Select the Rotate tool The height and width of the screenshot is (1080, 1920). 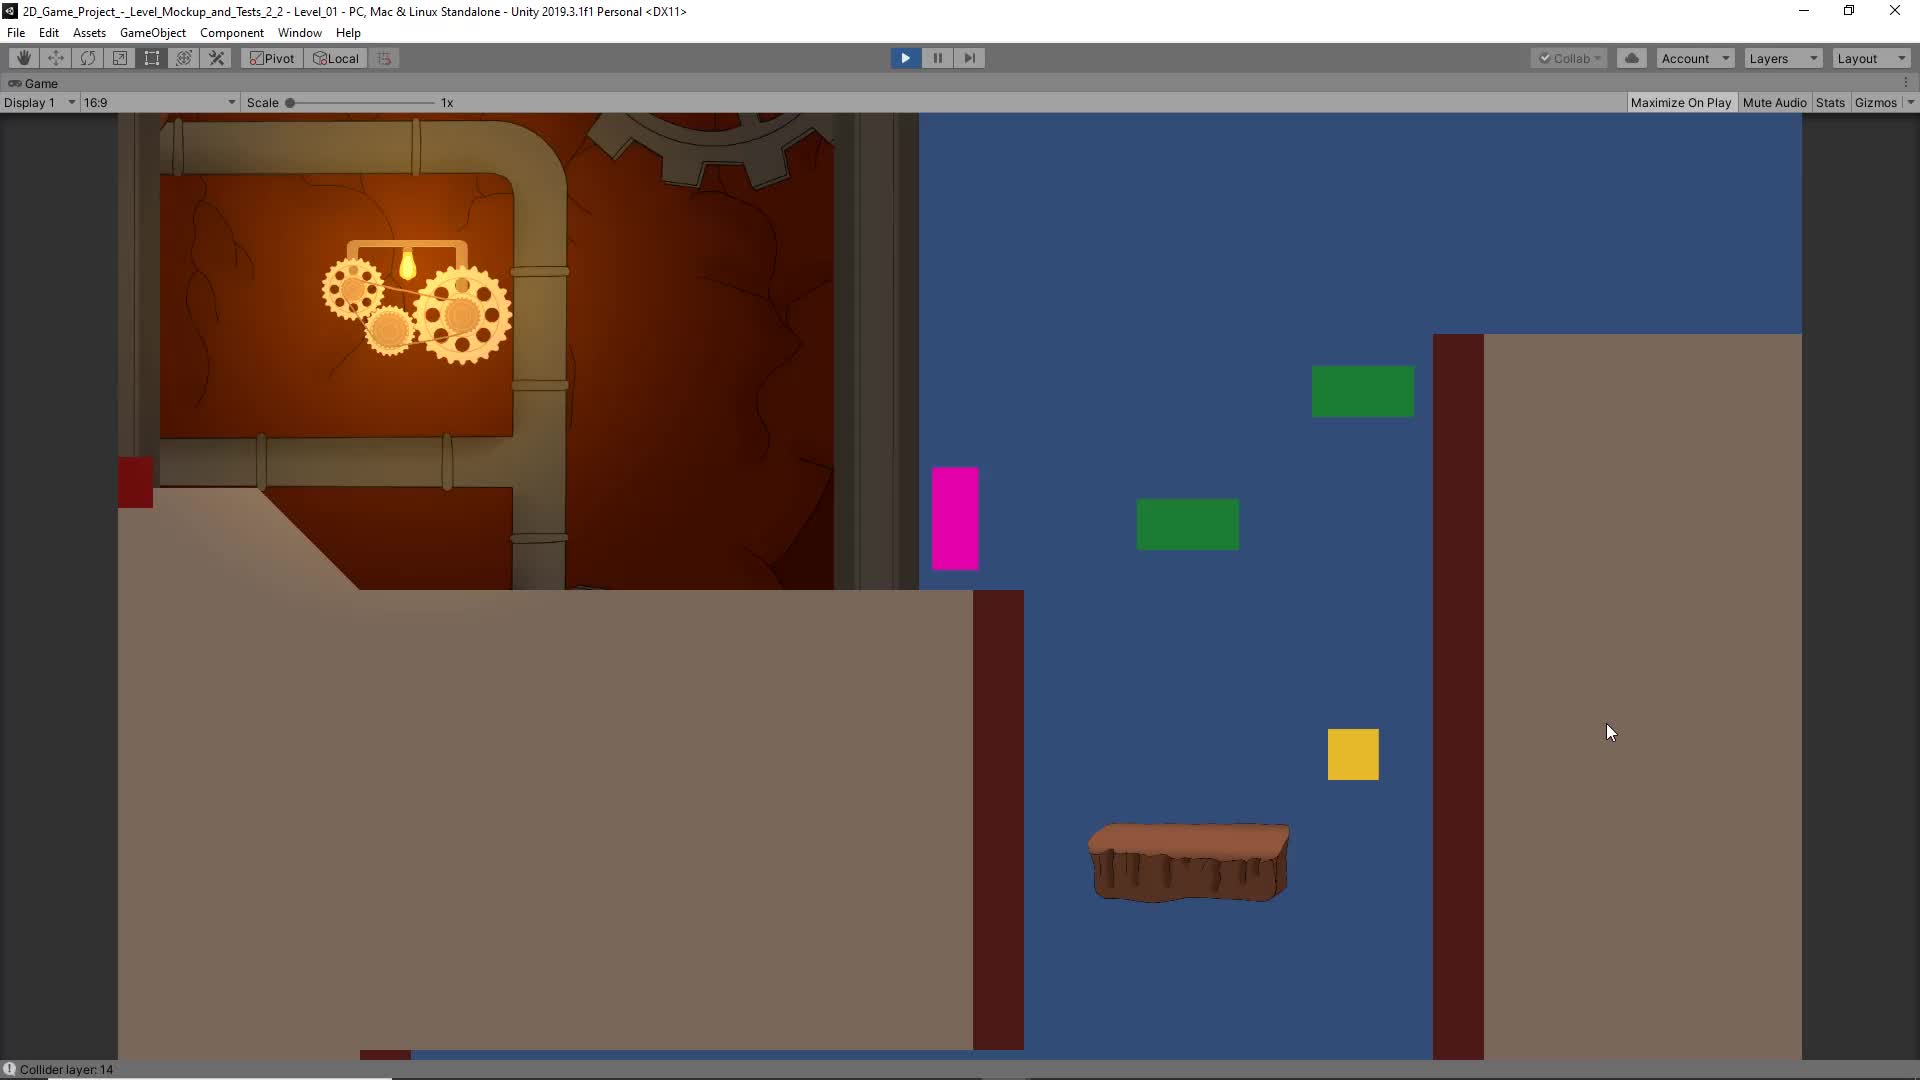point(88,58)
